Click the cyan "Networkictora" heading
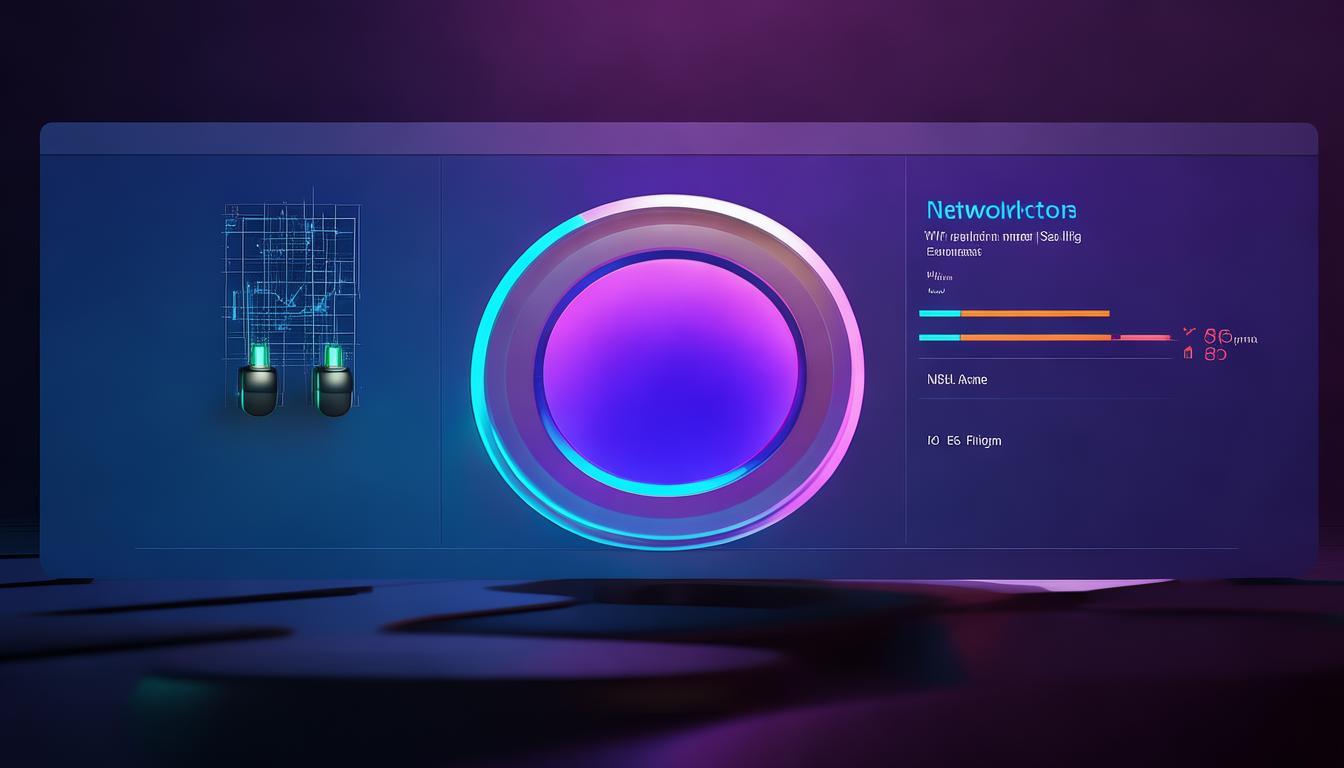Viewport: 1344px width, 768px height. coord(1001,211)
